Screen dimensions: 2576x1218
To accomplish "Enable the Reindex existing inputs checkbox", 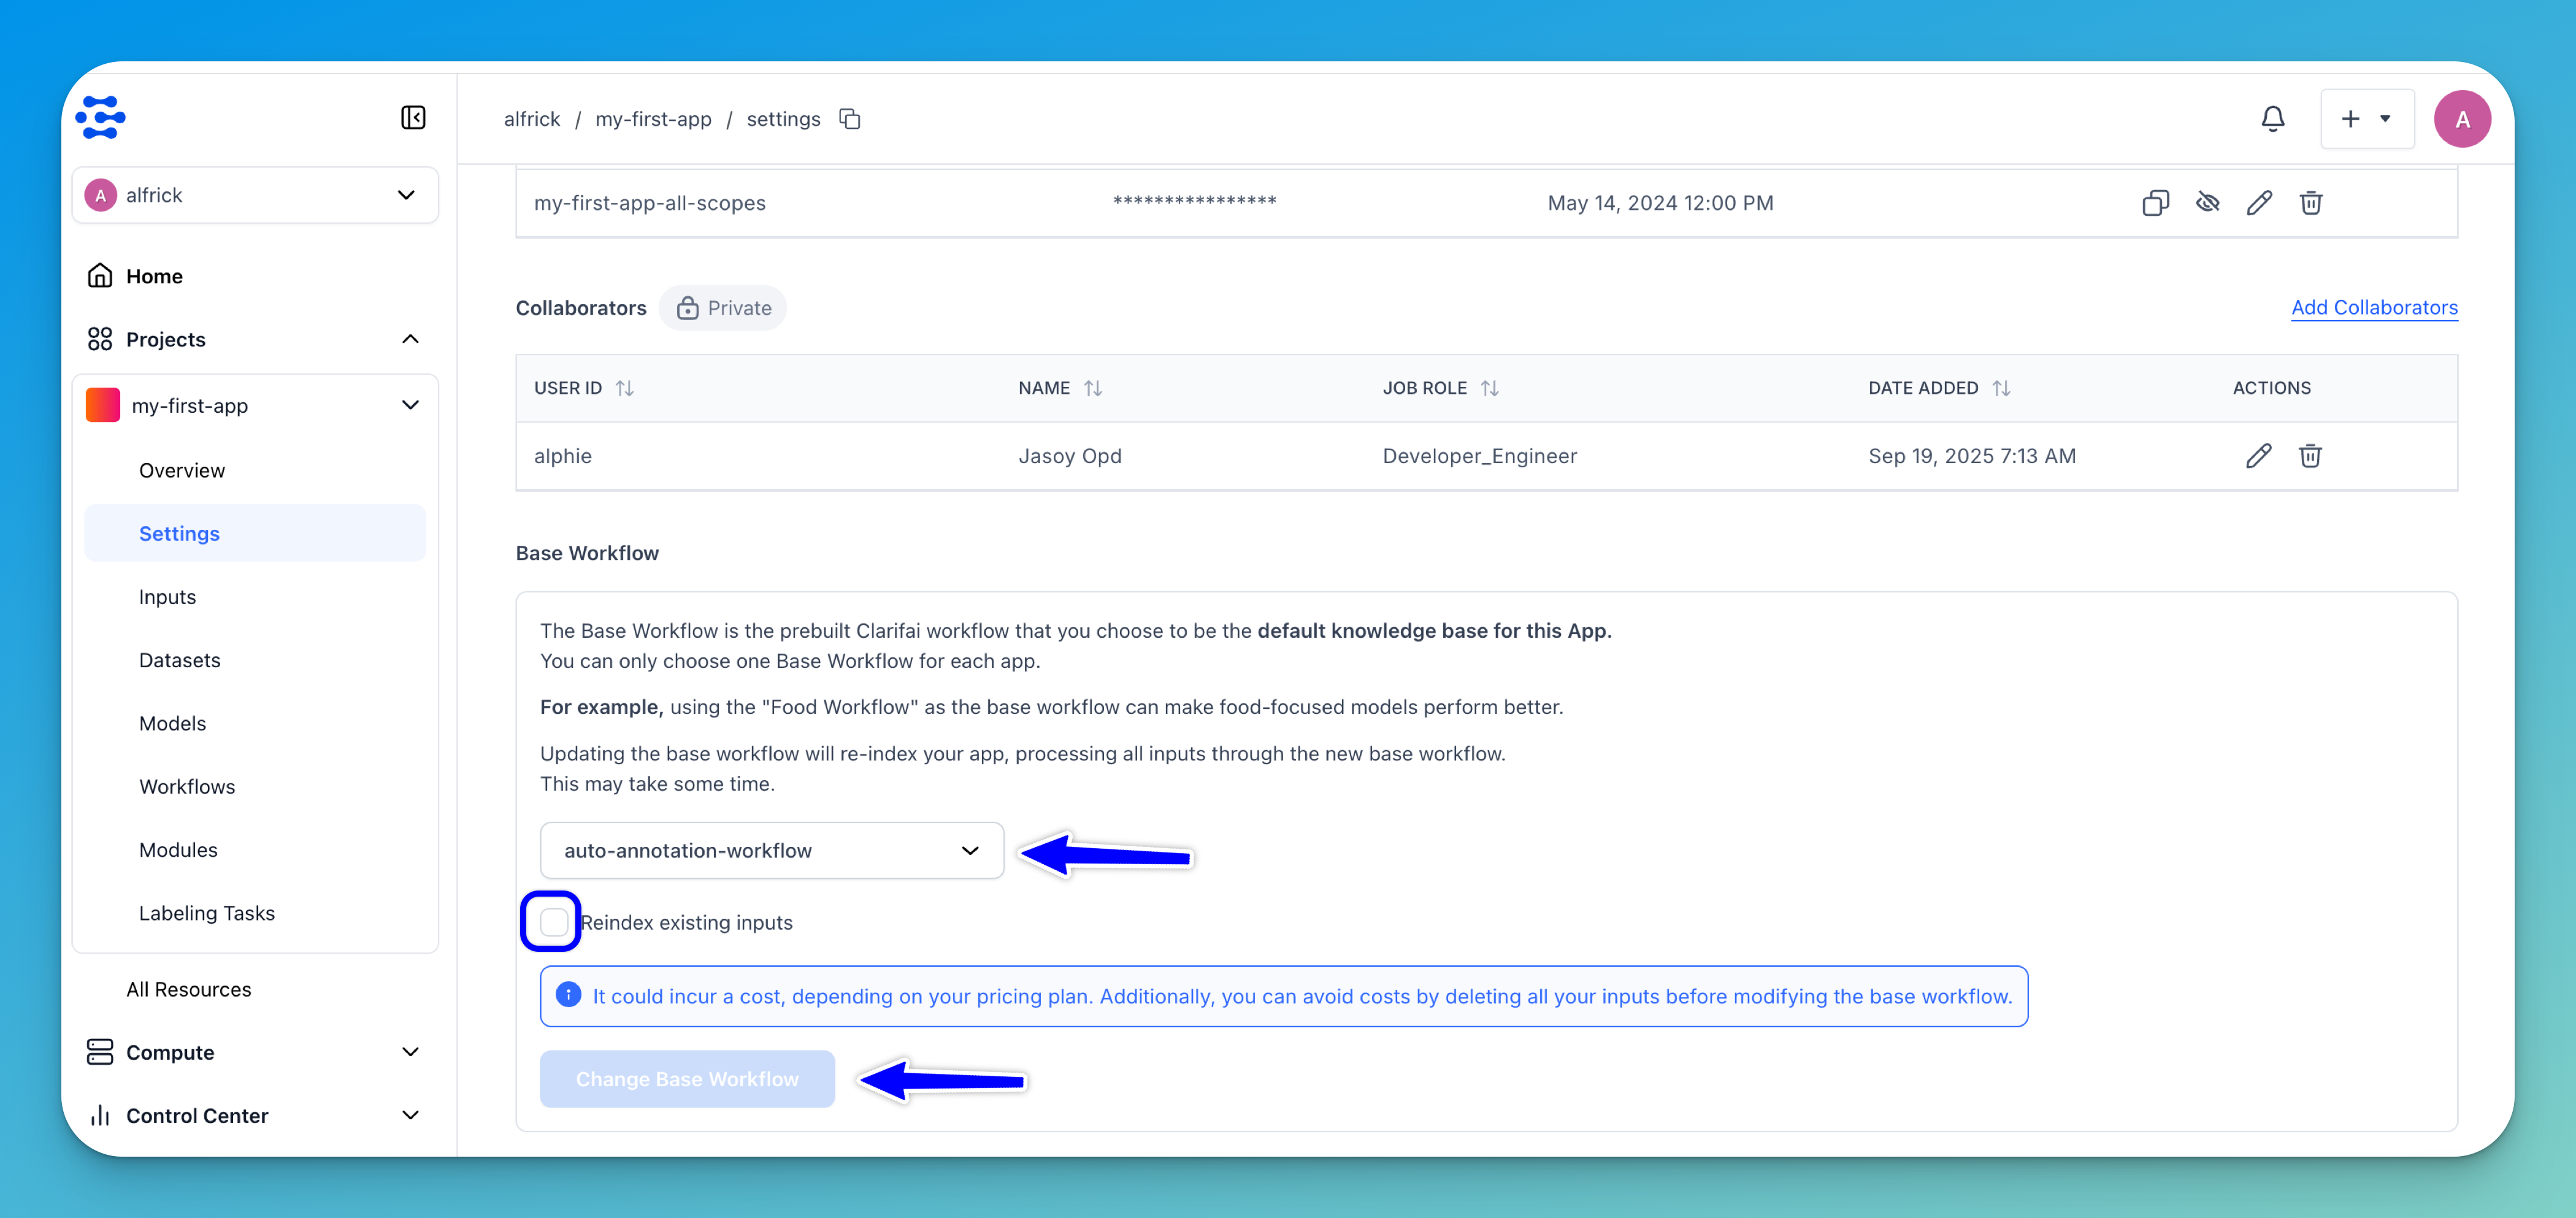I will point(553,922).
